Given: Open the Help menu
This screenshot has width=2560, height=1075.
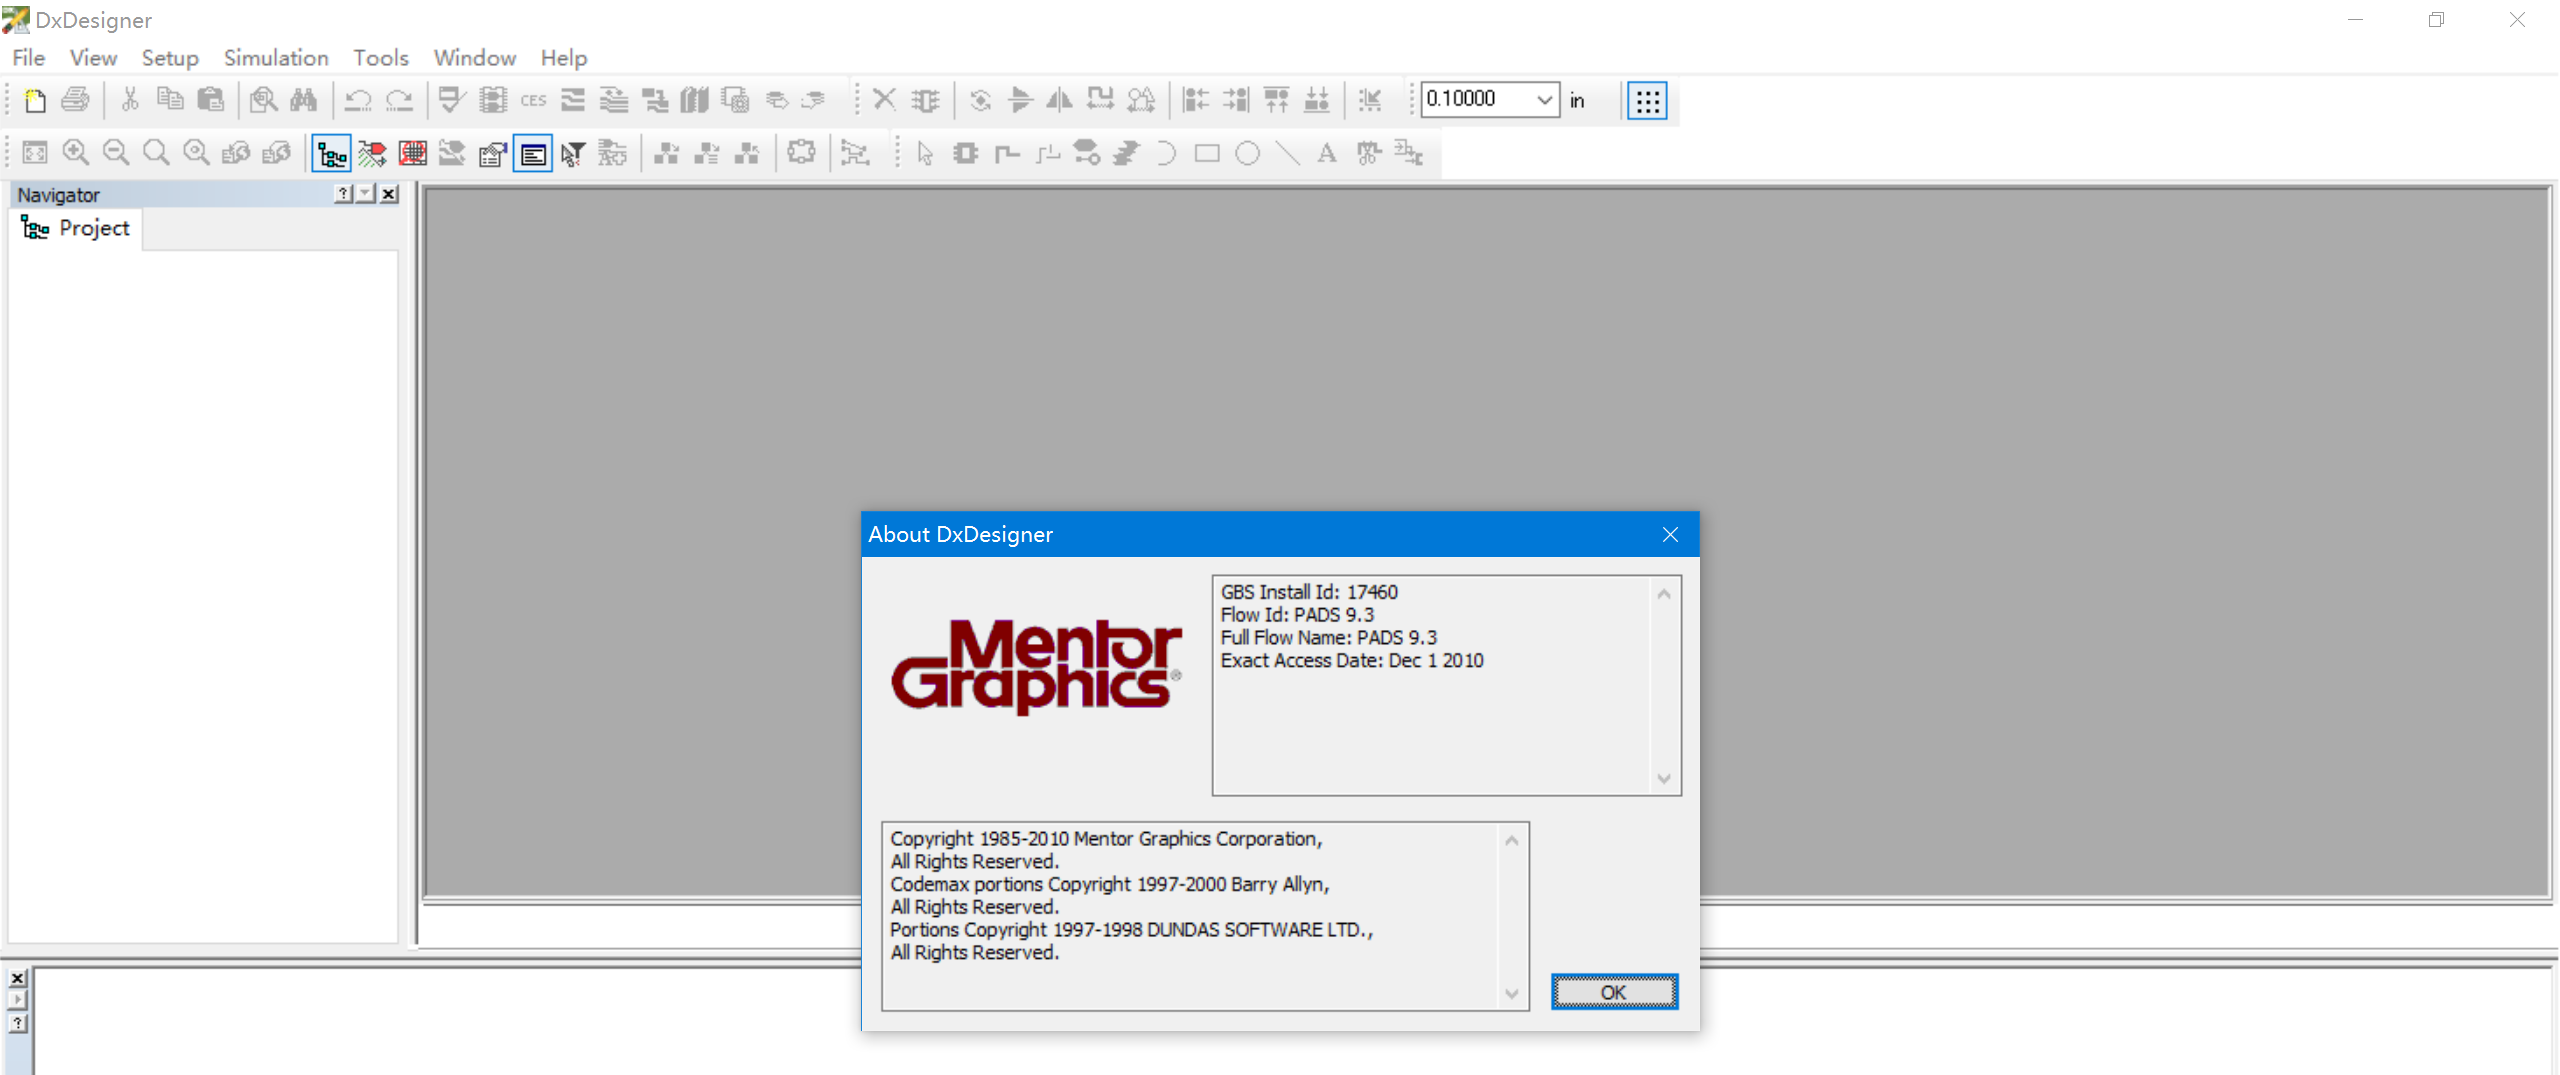Looking at the screenshot, I should (x=564, y=58).
